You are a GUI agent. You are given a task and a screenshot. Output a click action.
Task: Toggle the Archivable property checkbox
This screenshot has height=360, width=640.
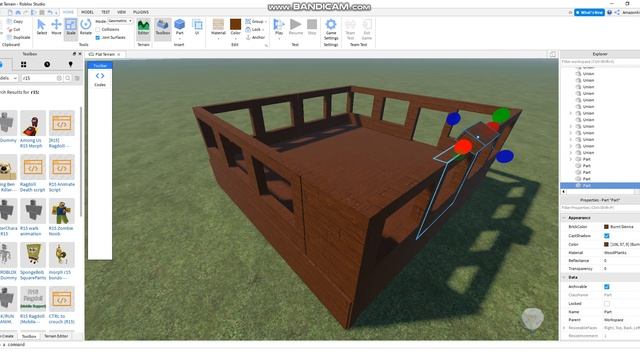click(x=607, y=287)
